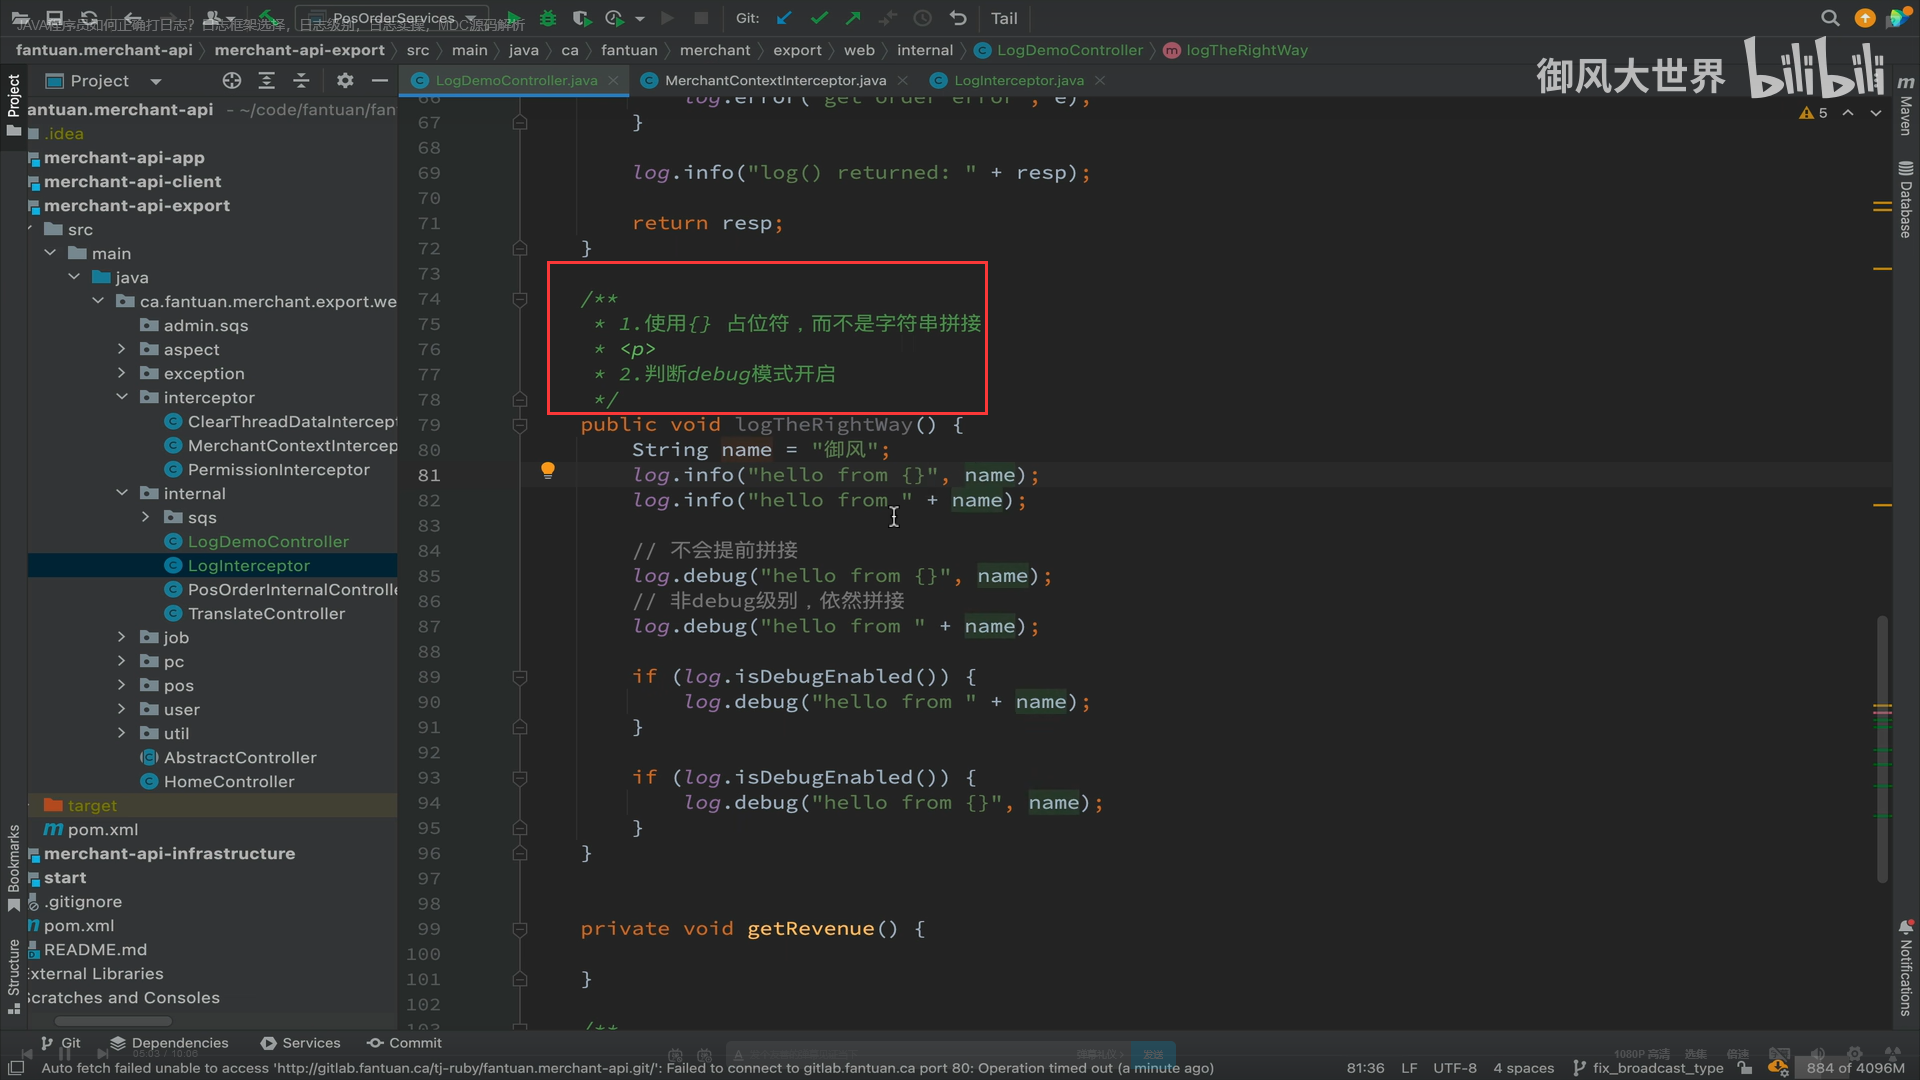Click the green Build hammer icon
Viewport: 1920px width, 1080px height.
tap(269, 18)
